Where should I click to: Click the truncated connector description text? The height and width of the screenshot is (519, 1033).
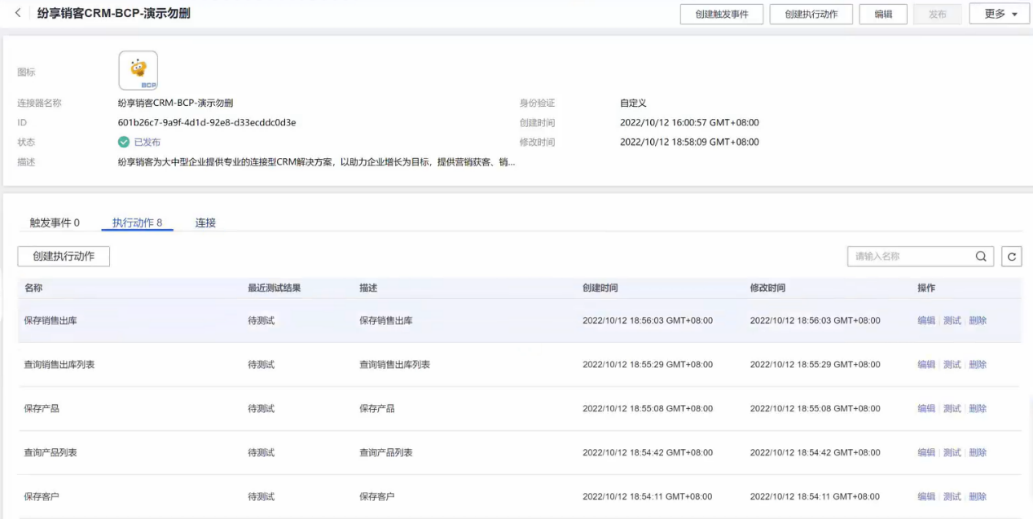316,161
